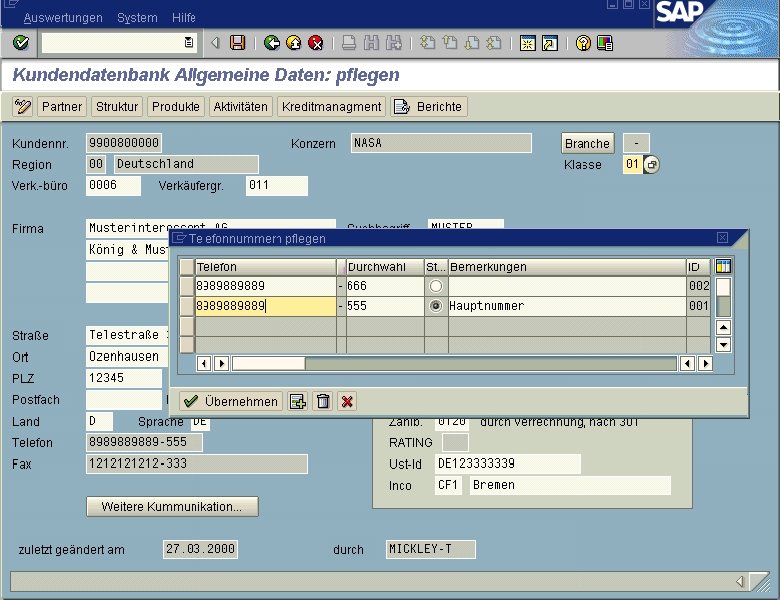The image size is (780, 600).
Task: Cancel with the red X toolbar icon
Action: pyautogui.click(x=315, y=43)
